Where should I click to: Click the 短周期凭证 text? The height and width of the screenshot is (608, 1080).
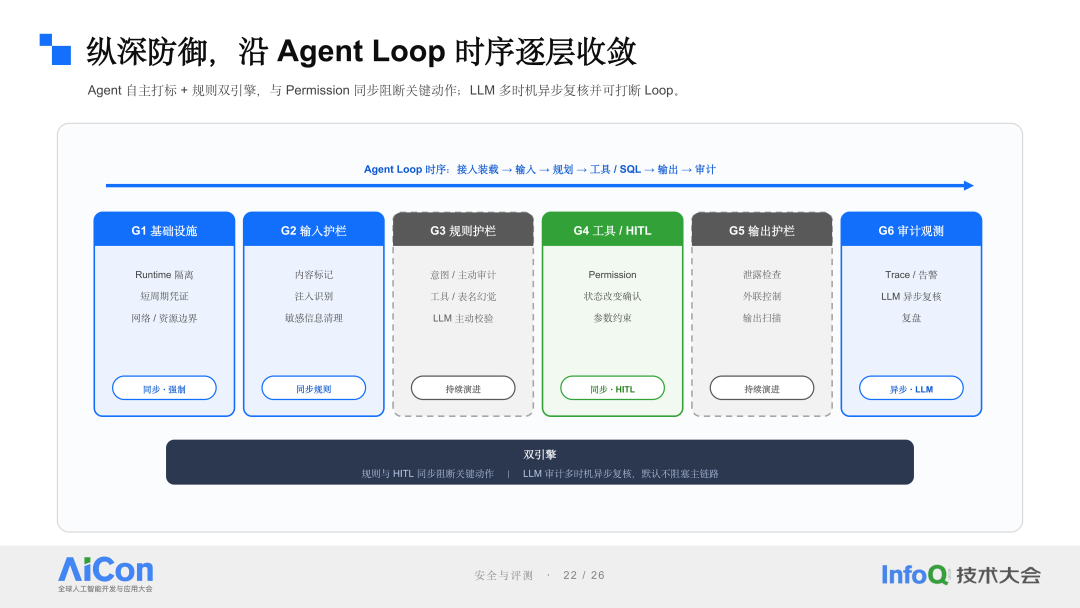(x=164, y=296)
